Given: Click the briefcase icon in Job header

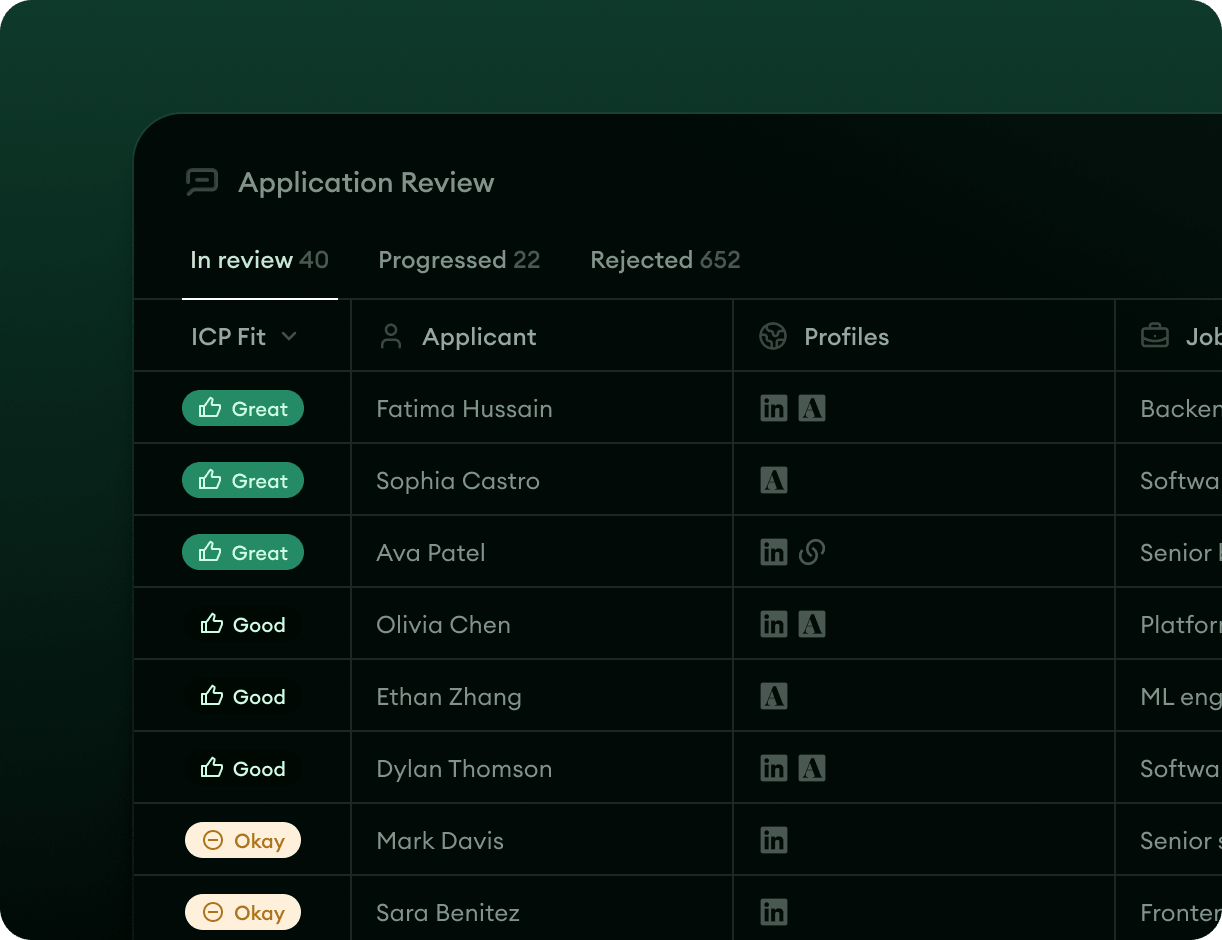Looking at the screenshot, I should point(1155,336).
